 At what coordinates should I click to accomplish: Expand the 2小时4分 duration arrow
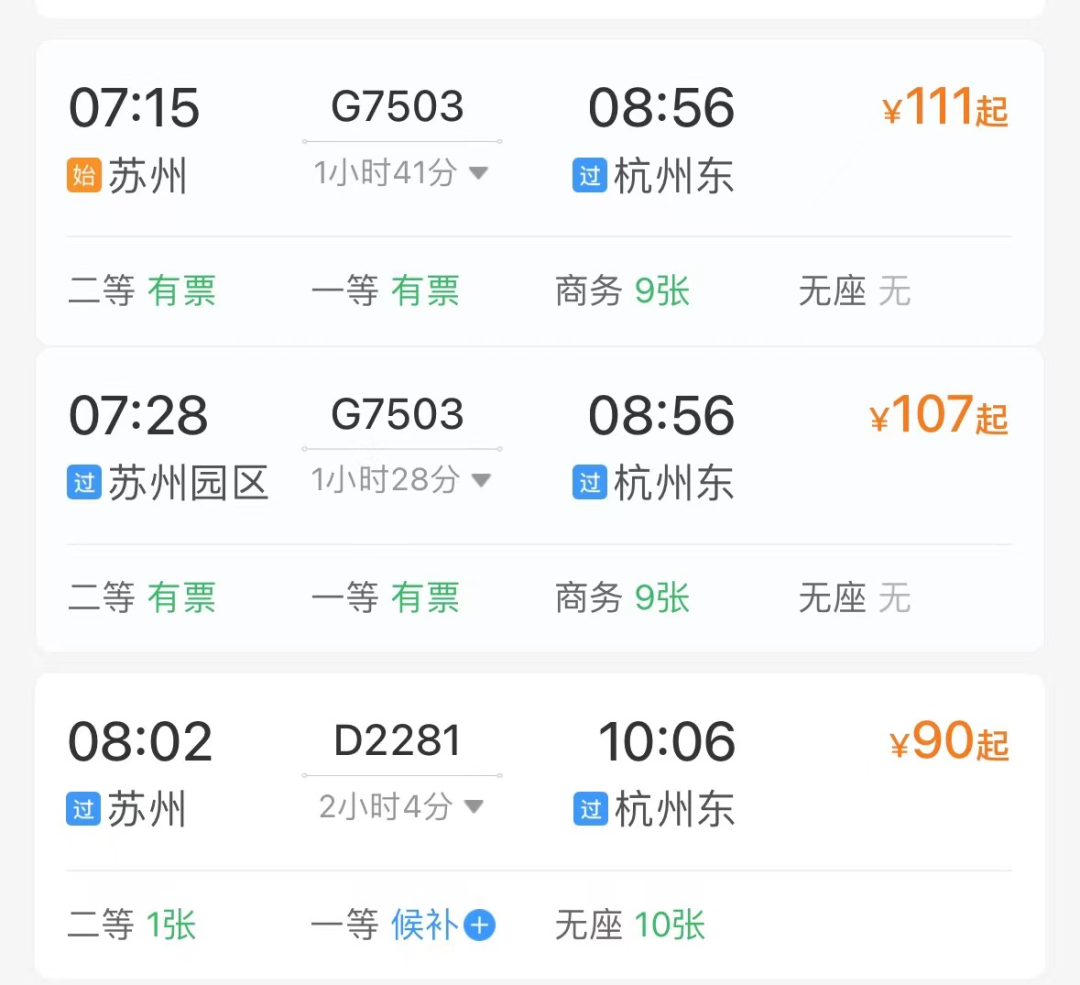[474, 806]
